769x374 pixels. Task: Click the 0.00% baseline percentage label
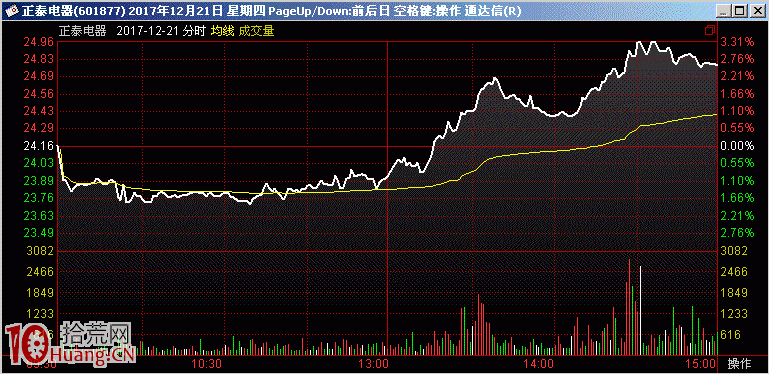(x=737, y=146)
